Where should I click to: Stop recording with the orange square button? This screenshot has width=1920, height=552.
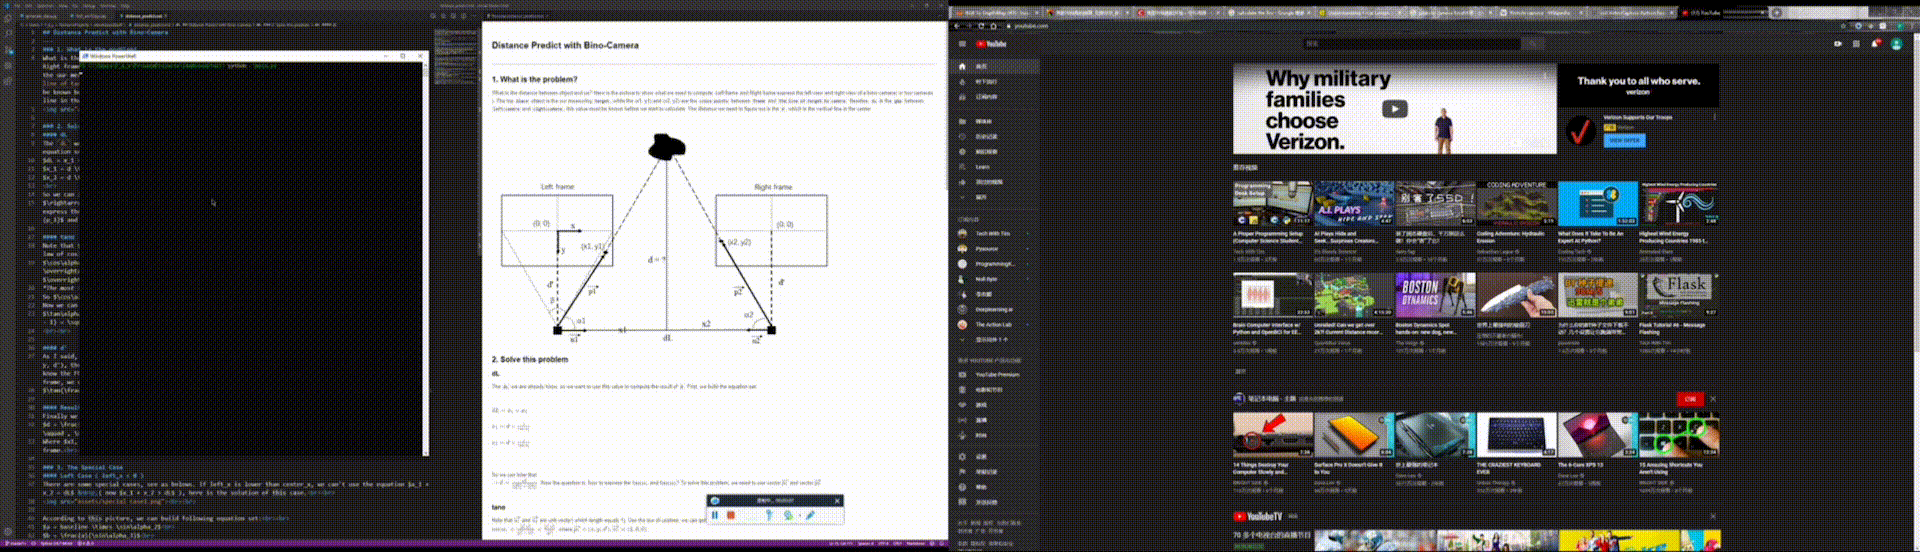[731, 515]
